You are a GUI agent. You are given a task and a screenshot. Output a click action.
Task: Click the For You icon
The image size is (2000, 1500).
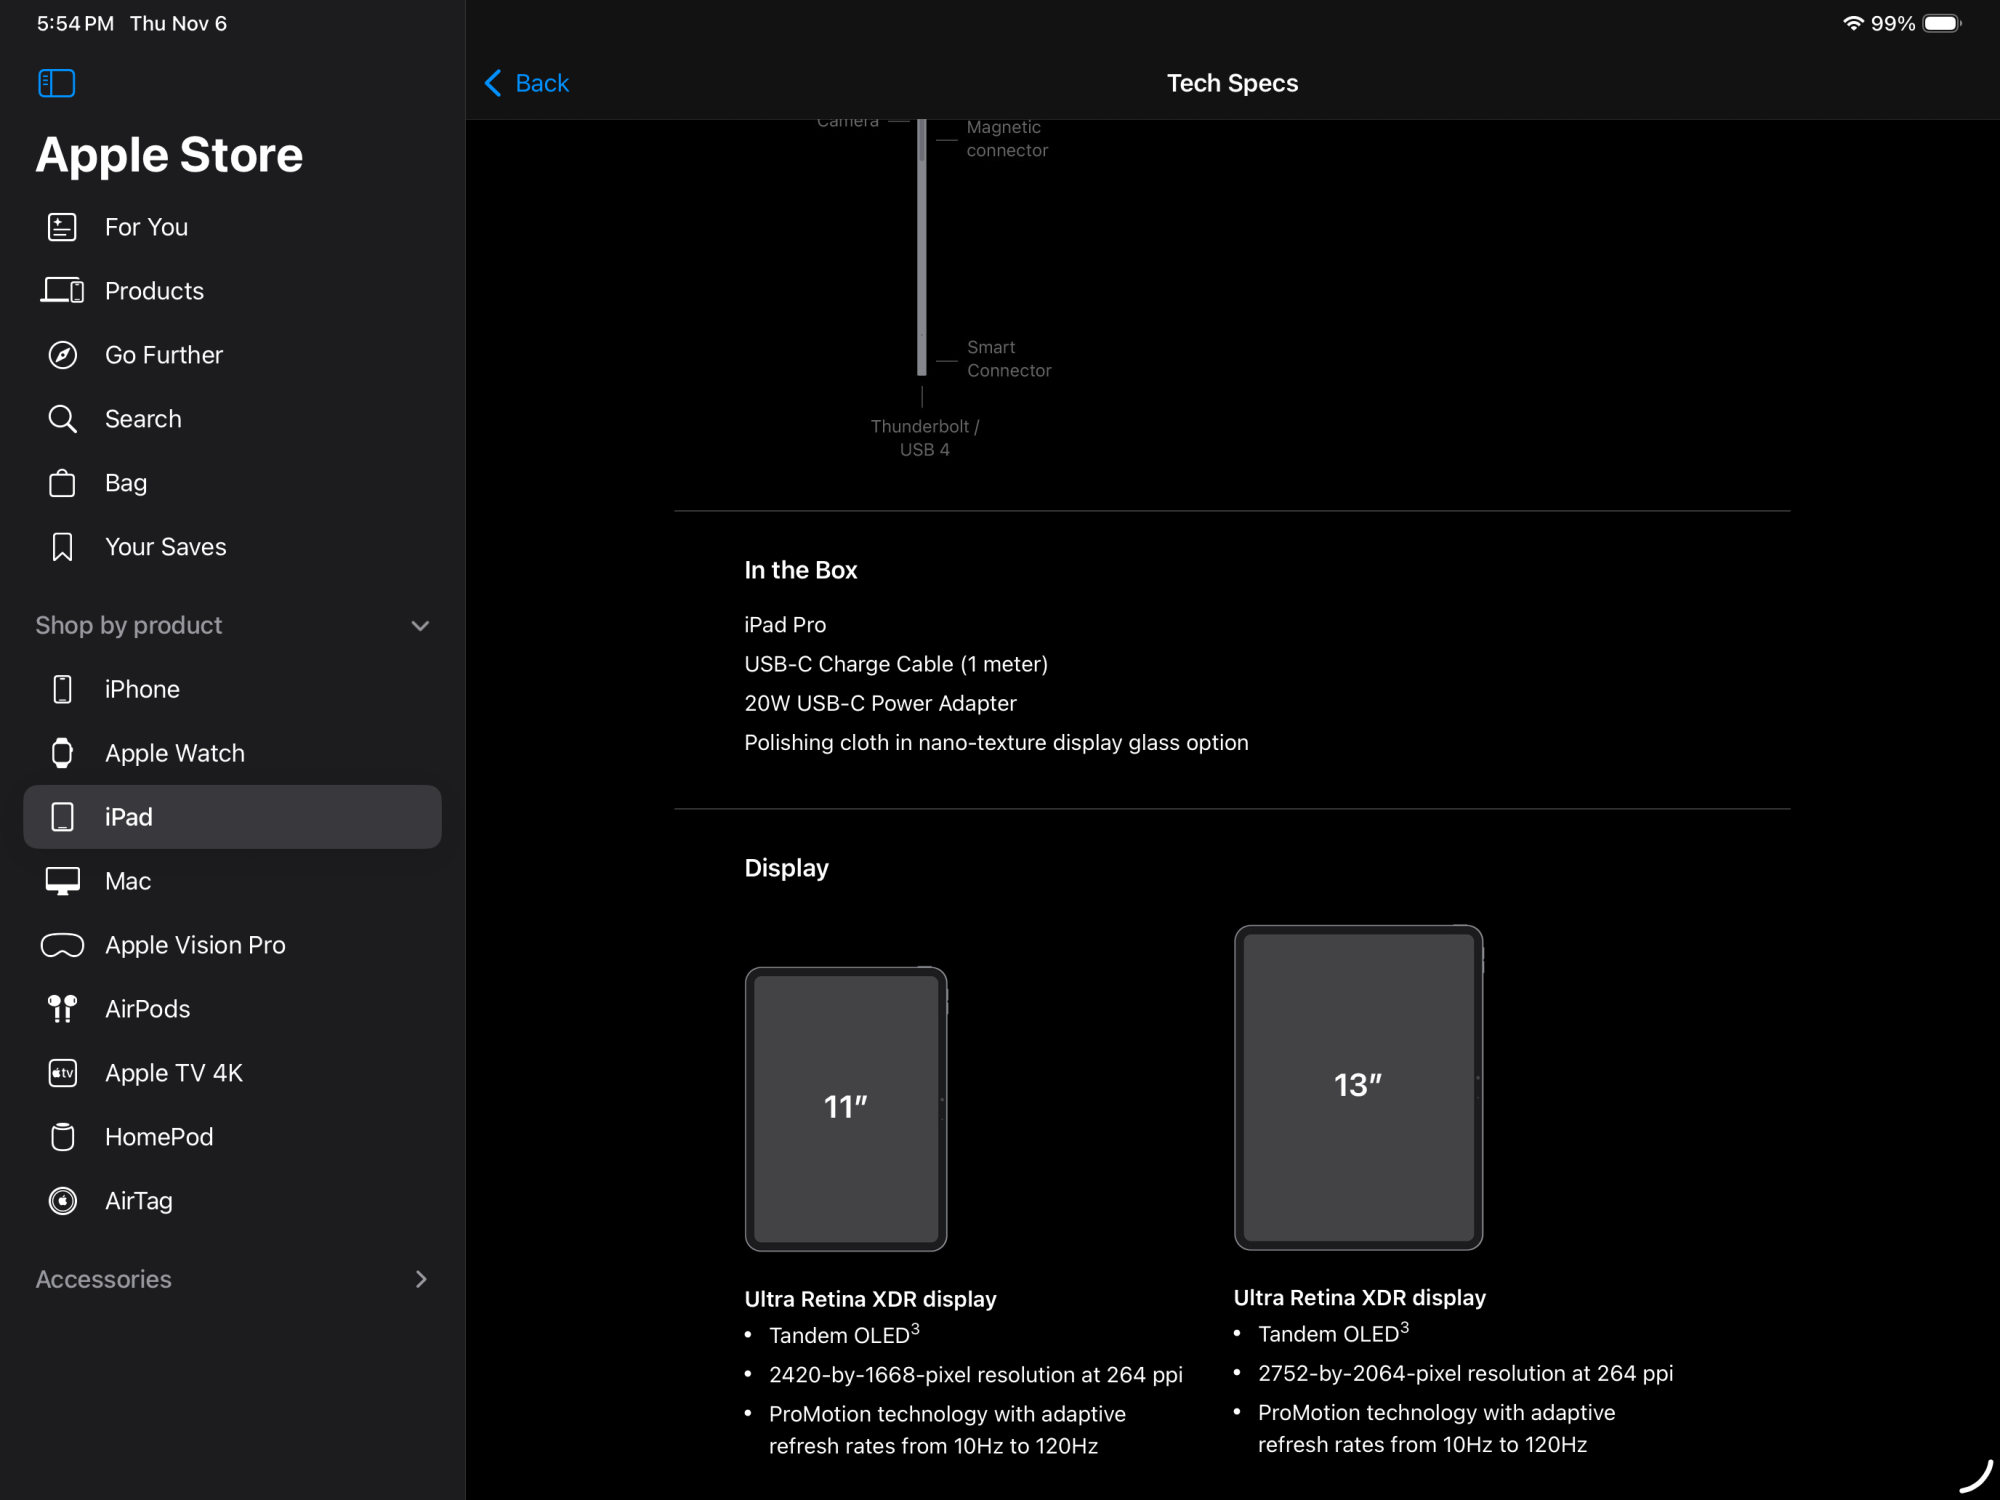pyautogui.click(x=62, y=227)
